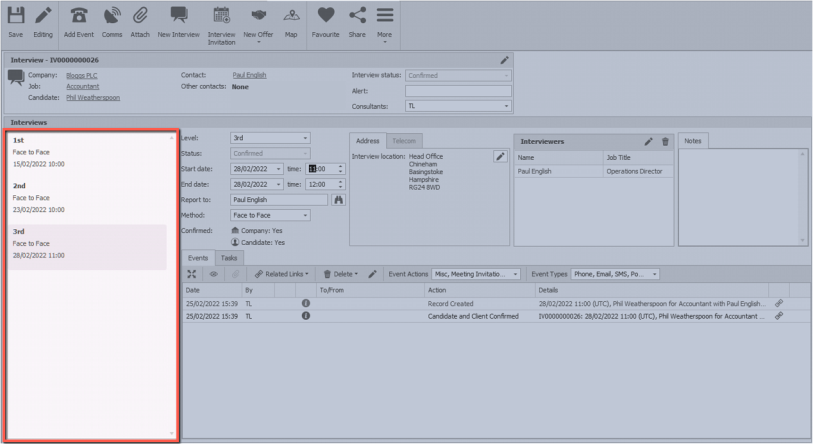This screenshot has height=444, width=813.
Task: Search Report to with binoculars icon
Action: click(338, 200)
